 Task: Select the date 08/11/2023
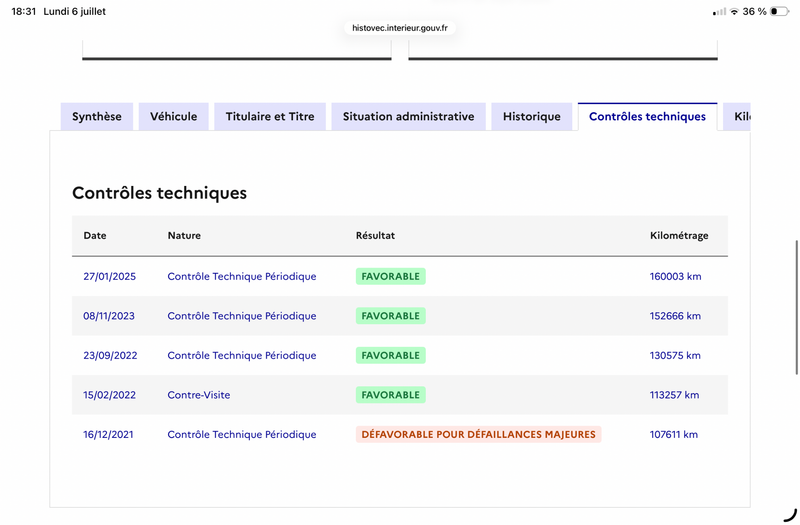pos(109,316)
